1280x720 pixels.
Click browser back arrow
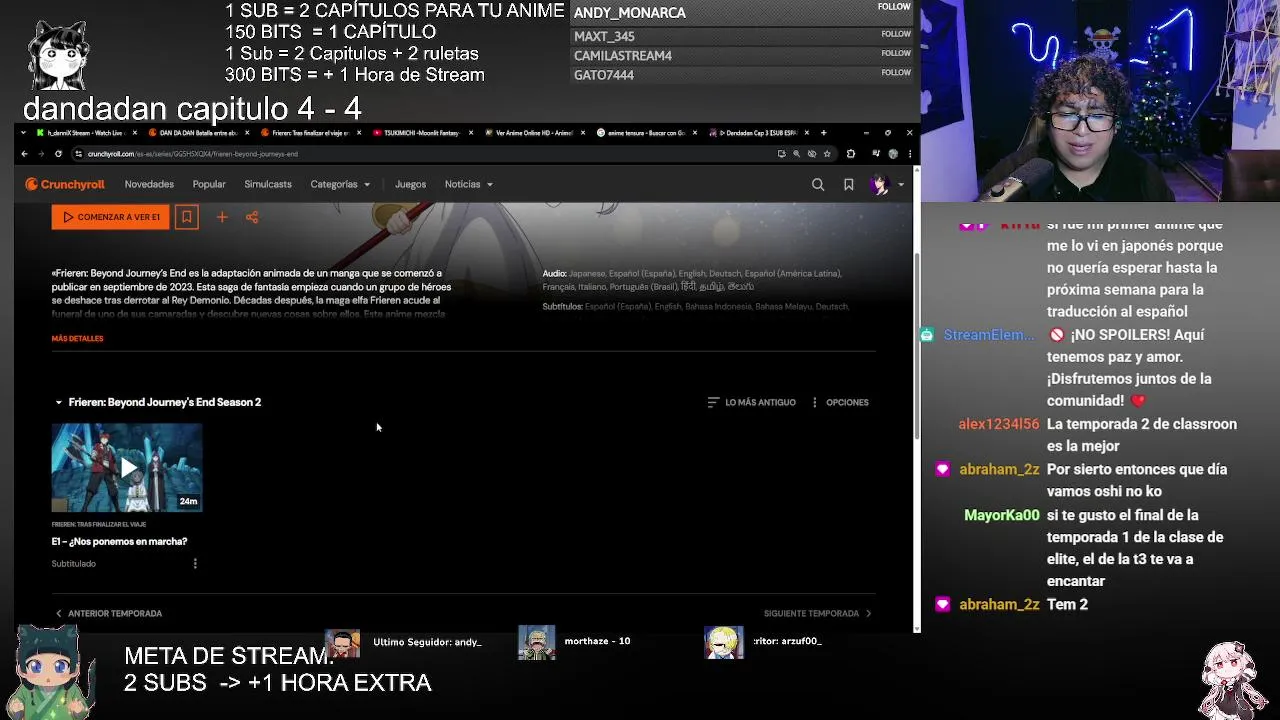pos(24,154)
